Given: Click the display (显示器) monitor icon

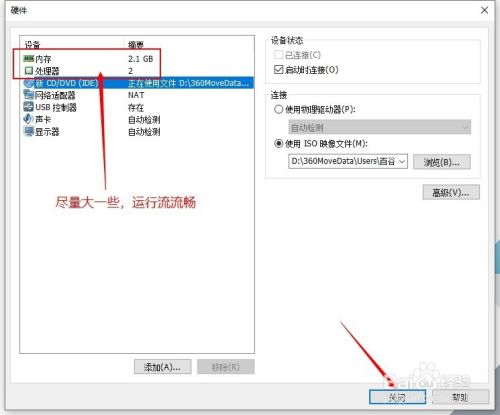Looking at the screenshot, I should pos(29,131).
